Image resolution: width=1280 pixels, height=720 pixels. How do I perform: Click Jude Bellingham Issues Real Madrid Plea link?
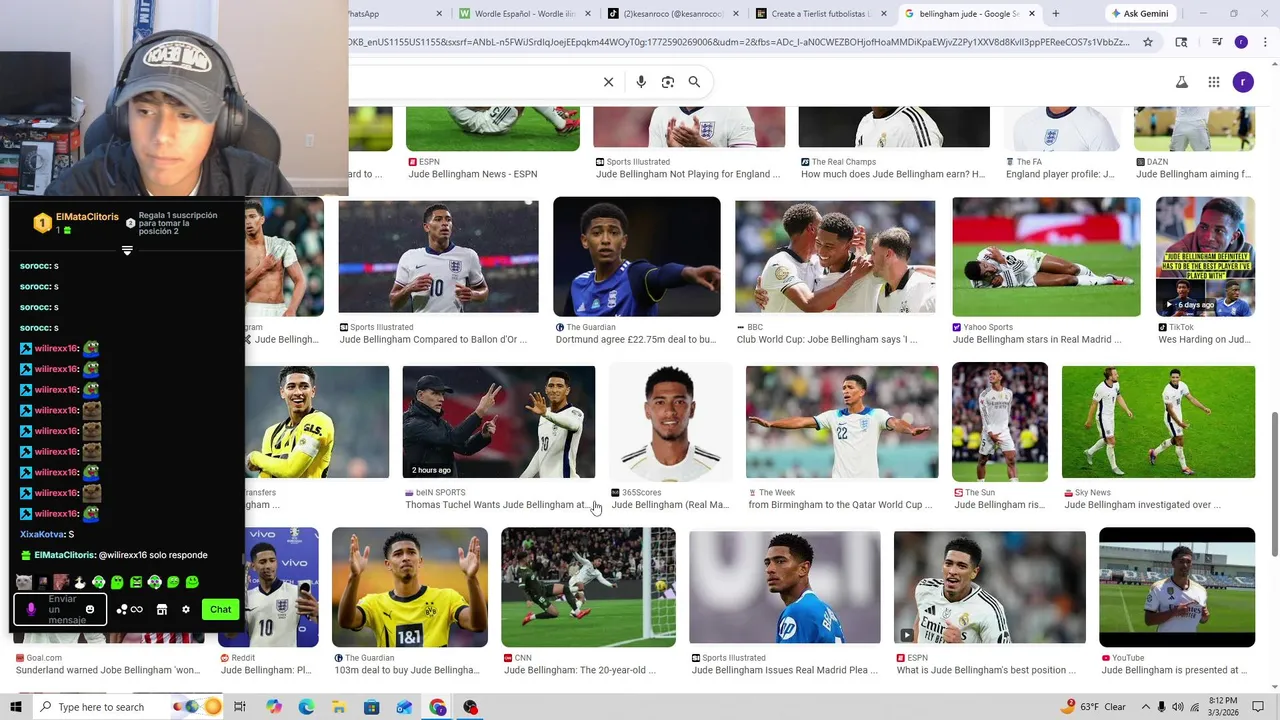point(785,670)
